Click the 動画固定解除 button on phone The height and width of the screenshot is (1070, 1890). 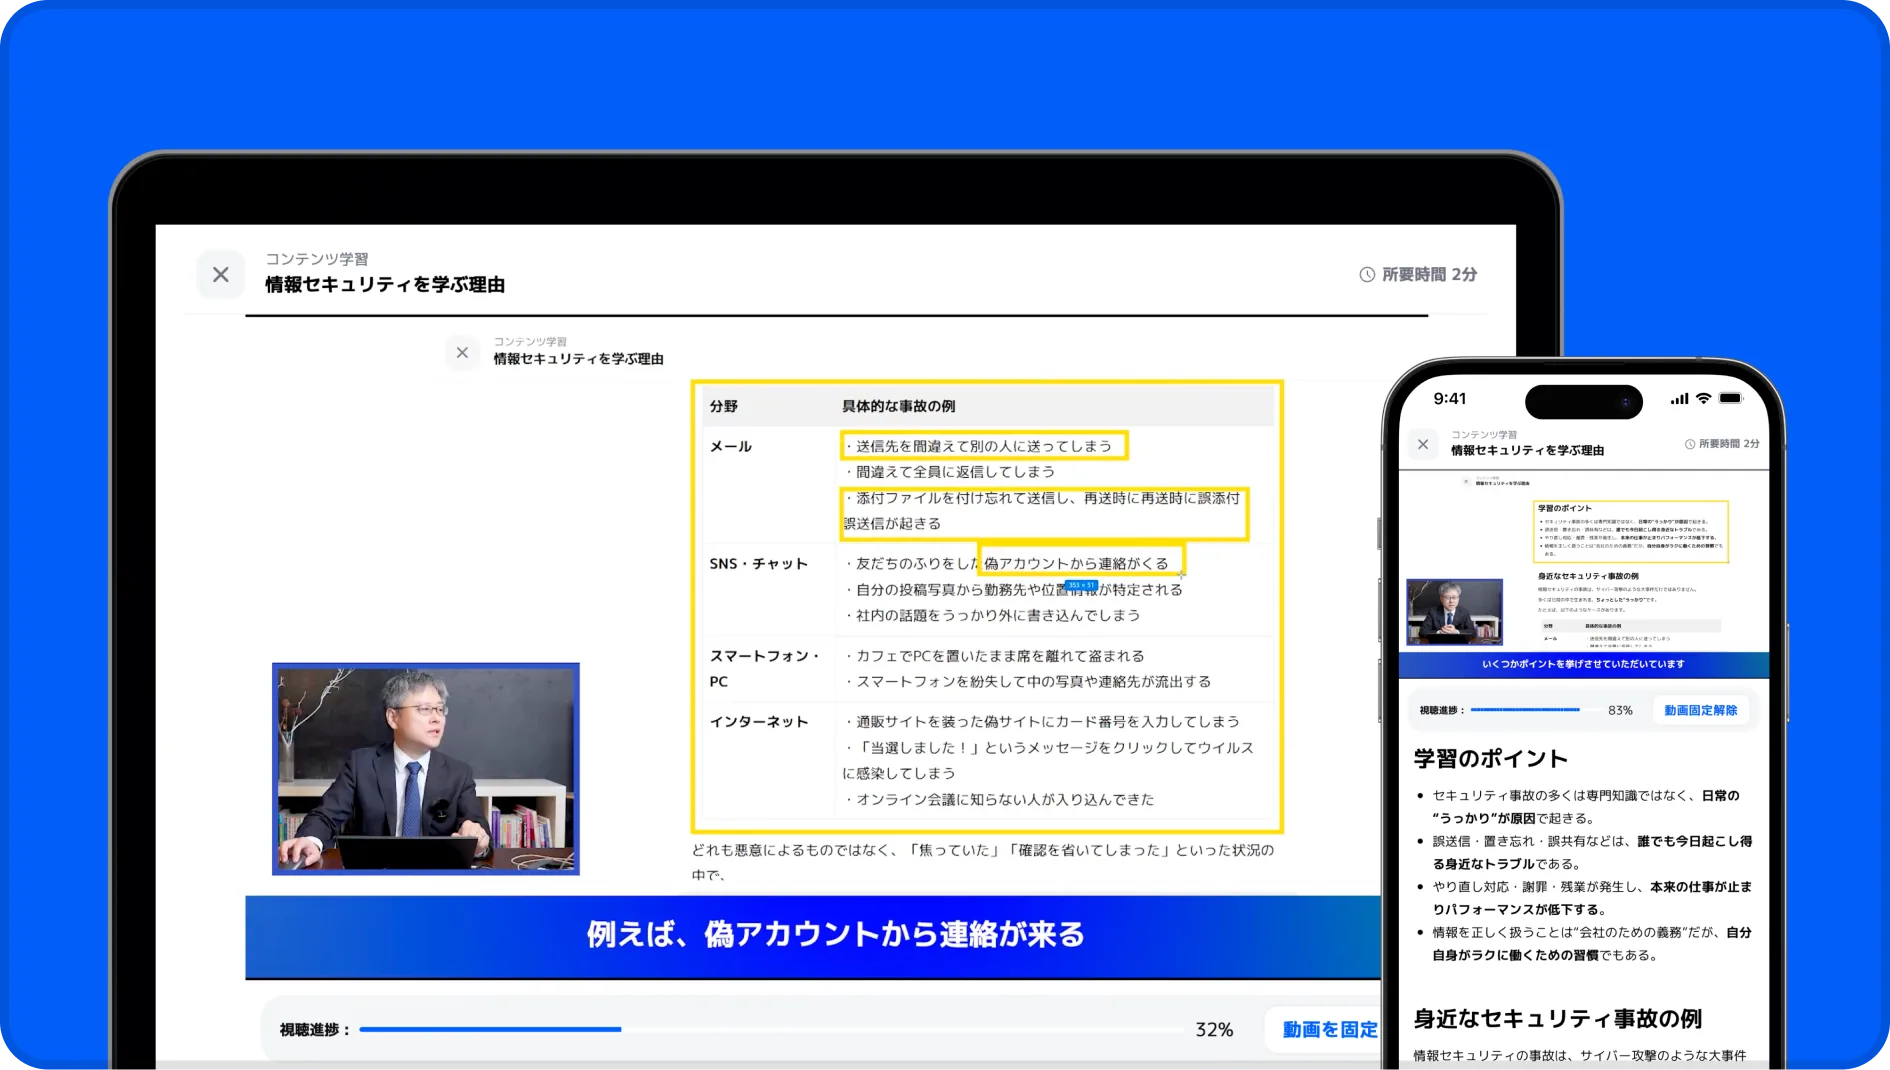click(x=1700, y=710)
